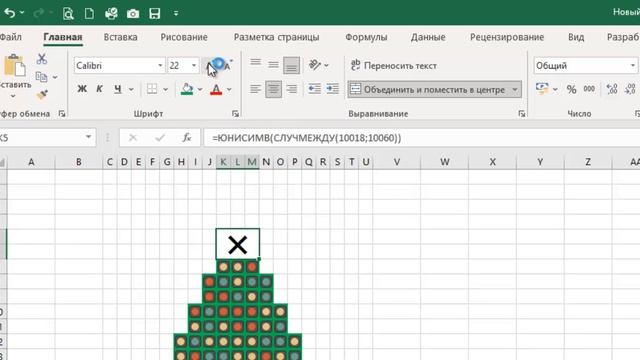Viewport: 640px width, 360px height.
Task: Toggle center horizontal alignment
Action: 273,89
